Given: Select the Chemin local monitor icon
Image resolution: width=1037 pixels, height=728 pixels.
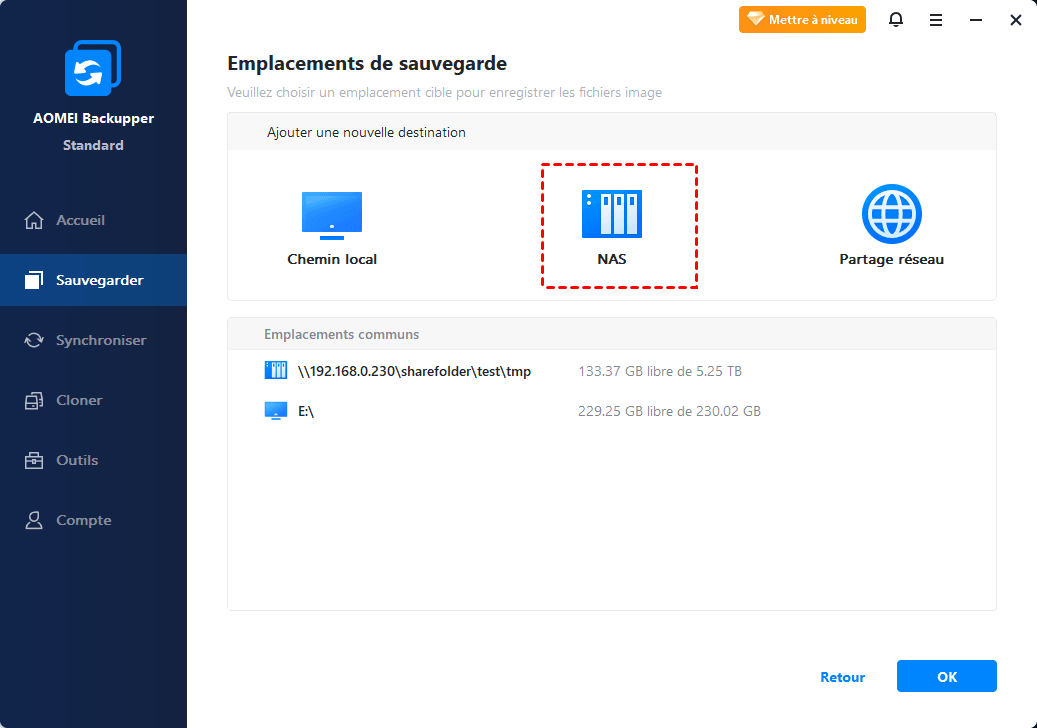Looking at the screenshot, I should pyautogui.click(x=332, y=216).
